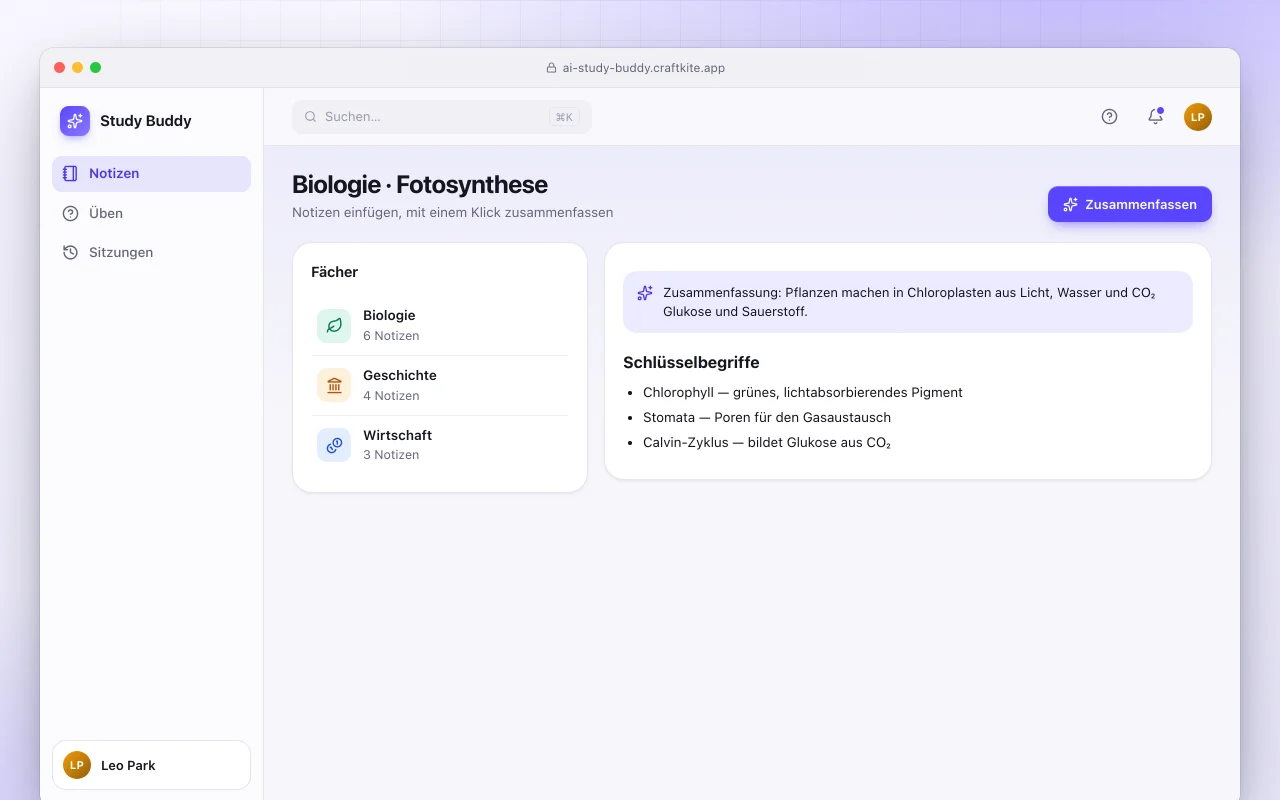Click the Calvin-Zyklus key term line
This screenshot has height=800, width=1280.
[x=767, y=442]
